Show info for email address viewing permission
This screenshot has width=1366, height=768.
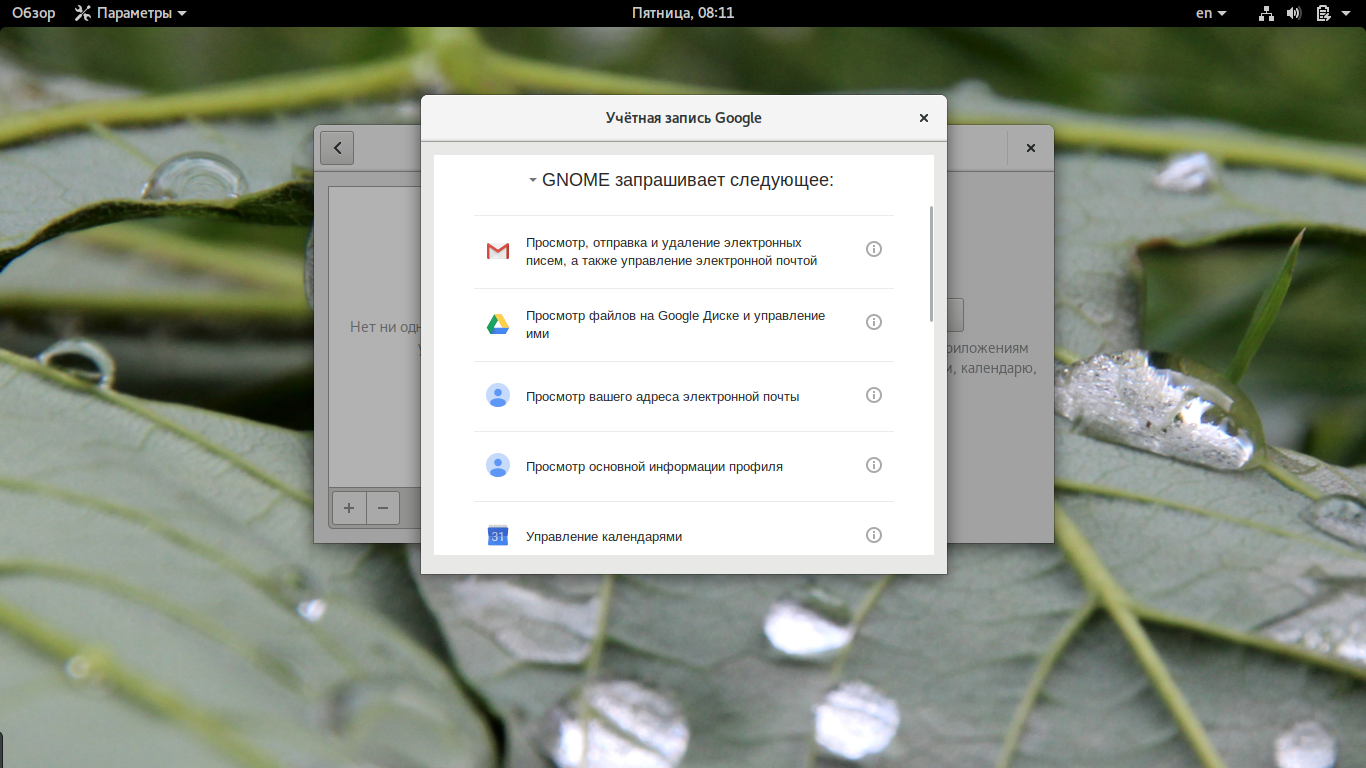[874, 395]
